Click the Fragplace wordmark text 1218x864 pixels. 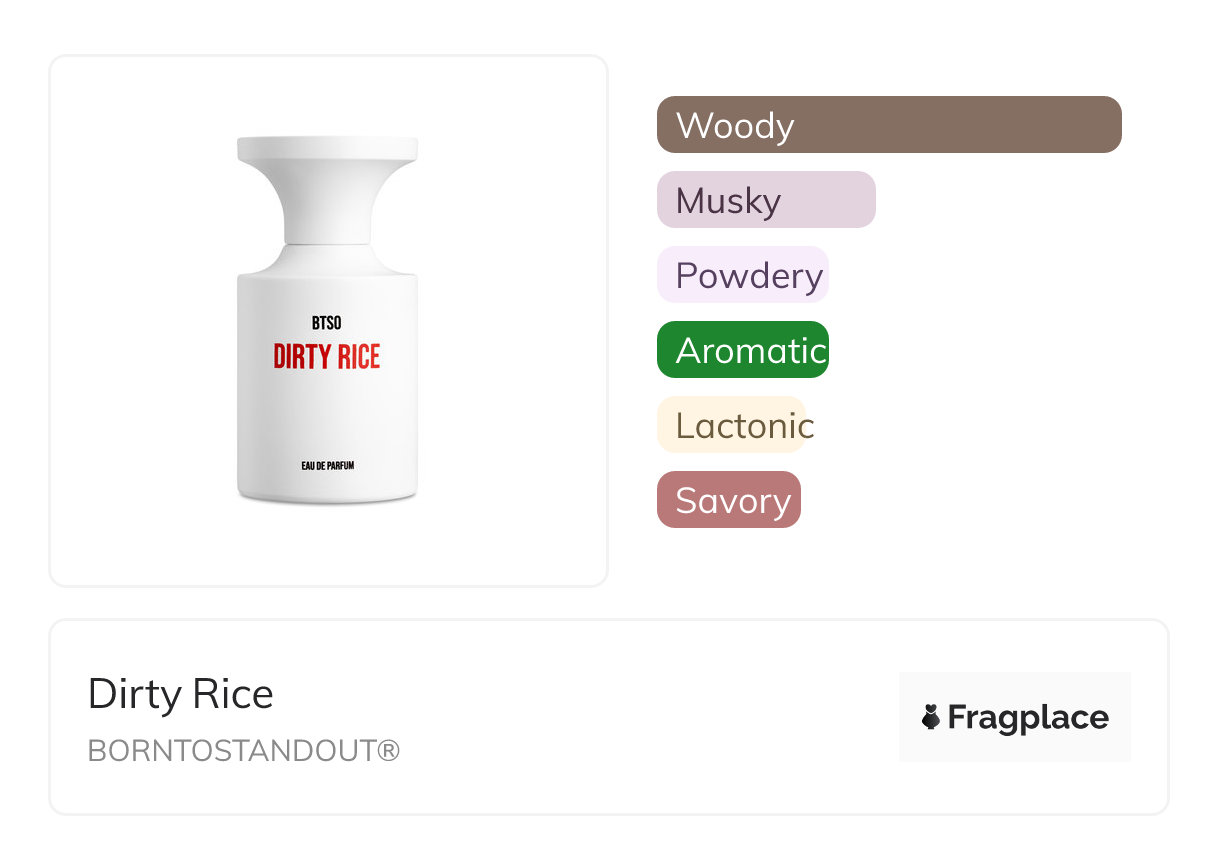(x=1028, y=717)
